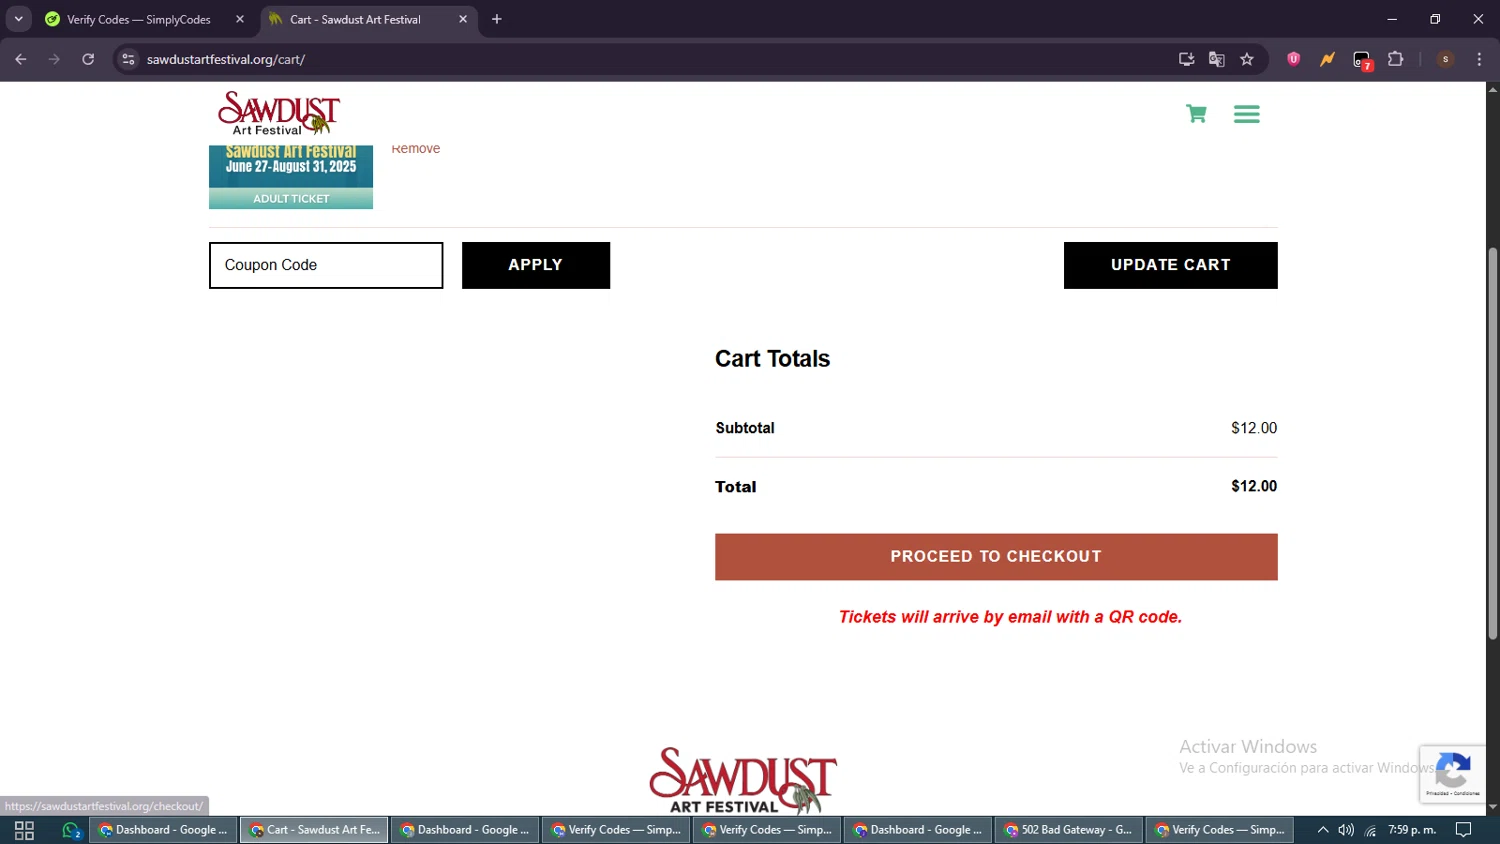1500x844 pixels.
Task: Open Chrome's three-dot menu
Action: pos(1479,59)
